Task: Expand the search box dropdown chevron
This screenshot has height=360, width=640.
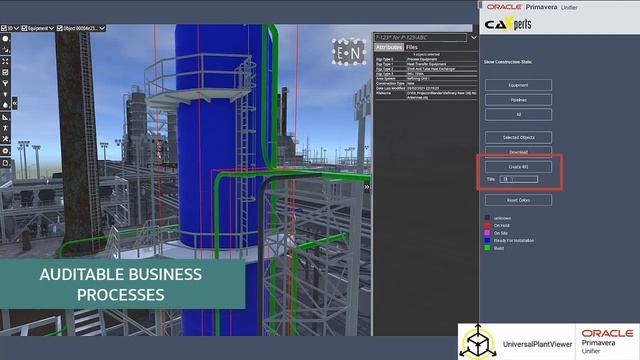Action: tap(473, 38)
